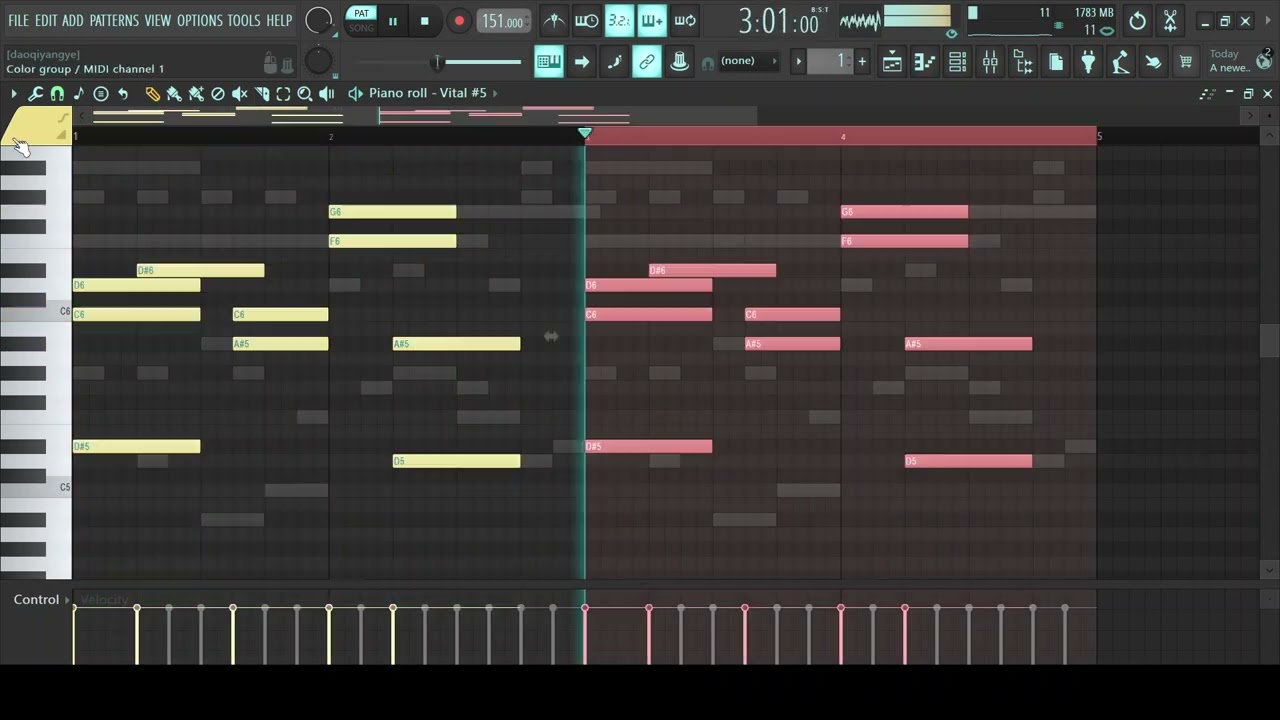Click the Playback scrub speaker tool

327,93
